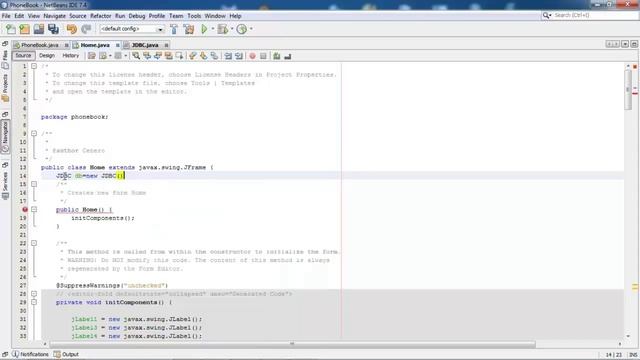Click the editor vertical scrollbar thumb

[x=628, y=90]
